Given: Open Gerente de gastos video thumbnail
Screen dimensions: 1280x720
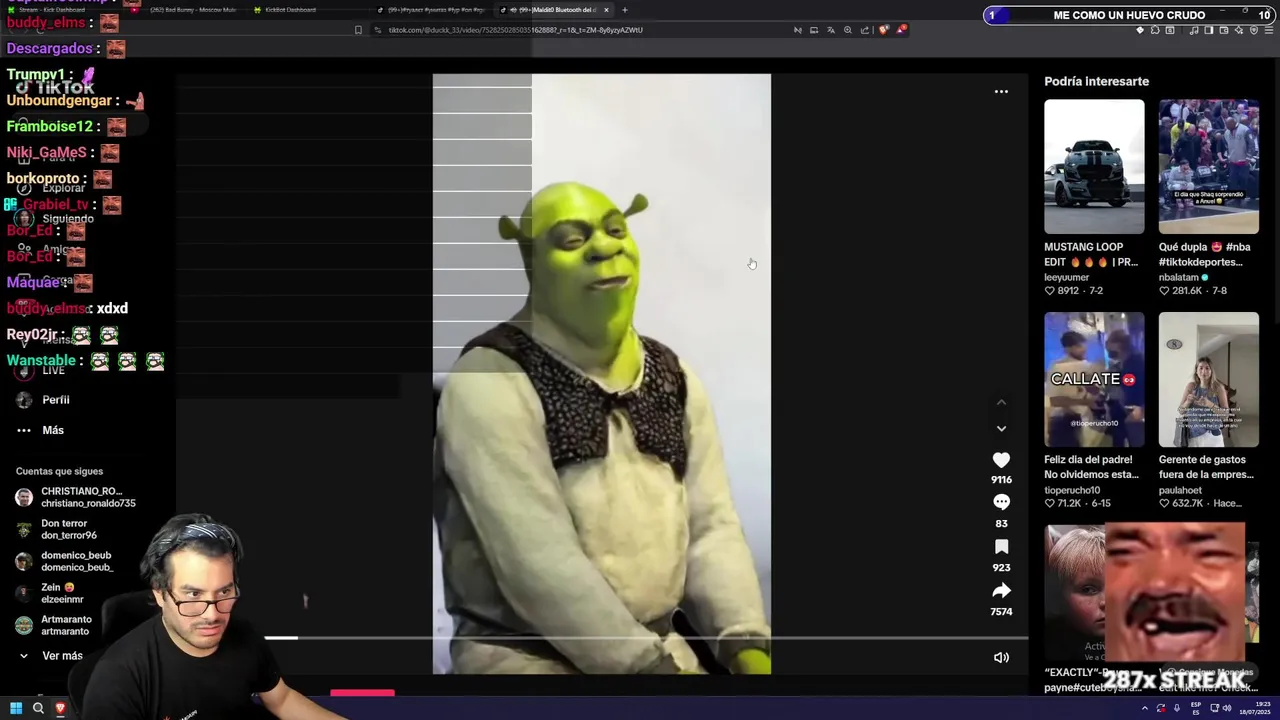Looking at the screenshot, I should click(x=1208, y=379).
